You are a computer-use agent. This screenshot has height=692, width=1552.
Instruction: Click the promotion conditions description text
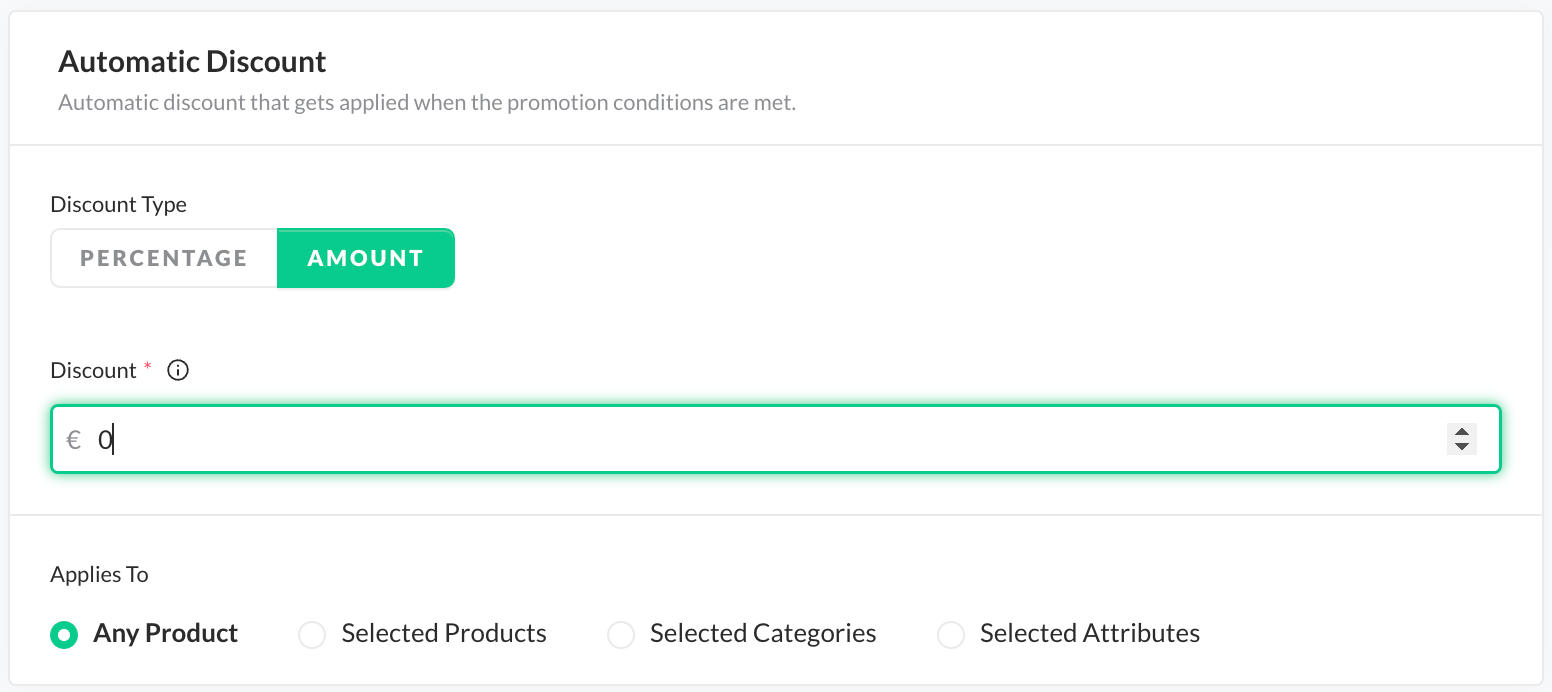coord(427,103)
